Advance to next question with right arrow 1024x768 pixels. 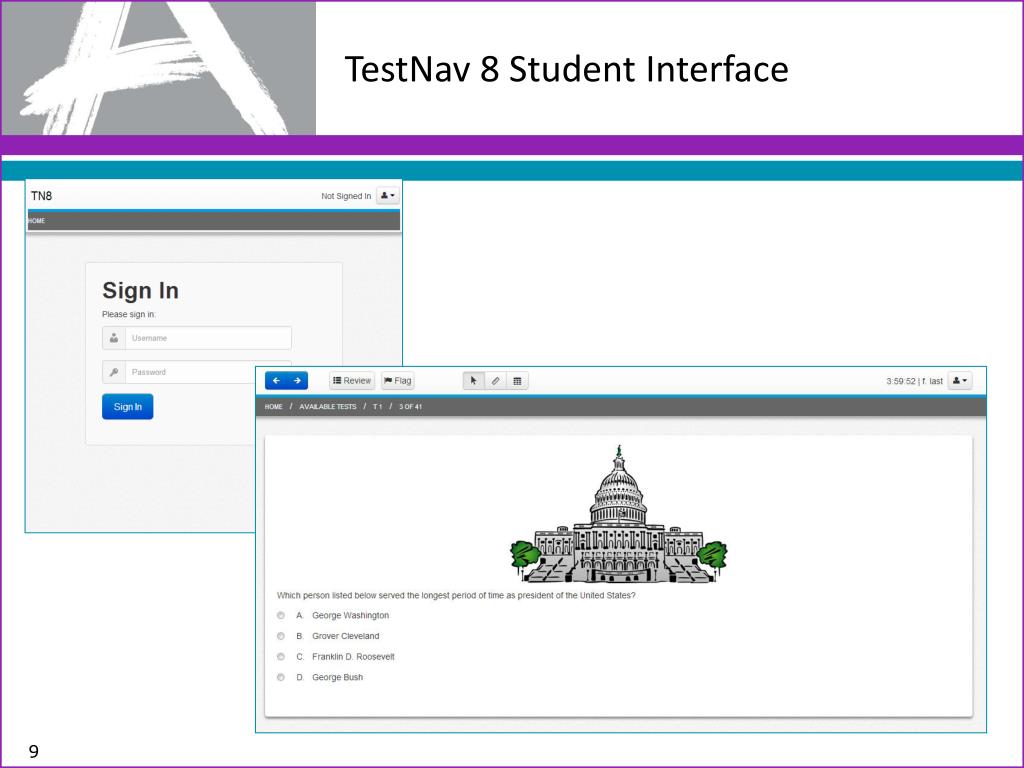(x=297, y=381)
